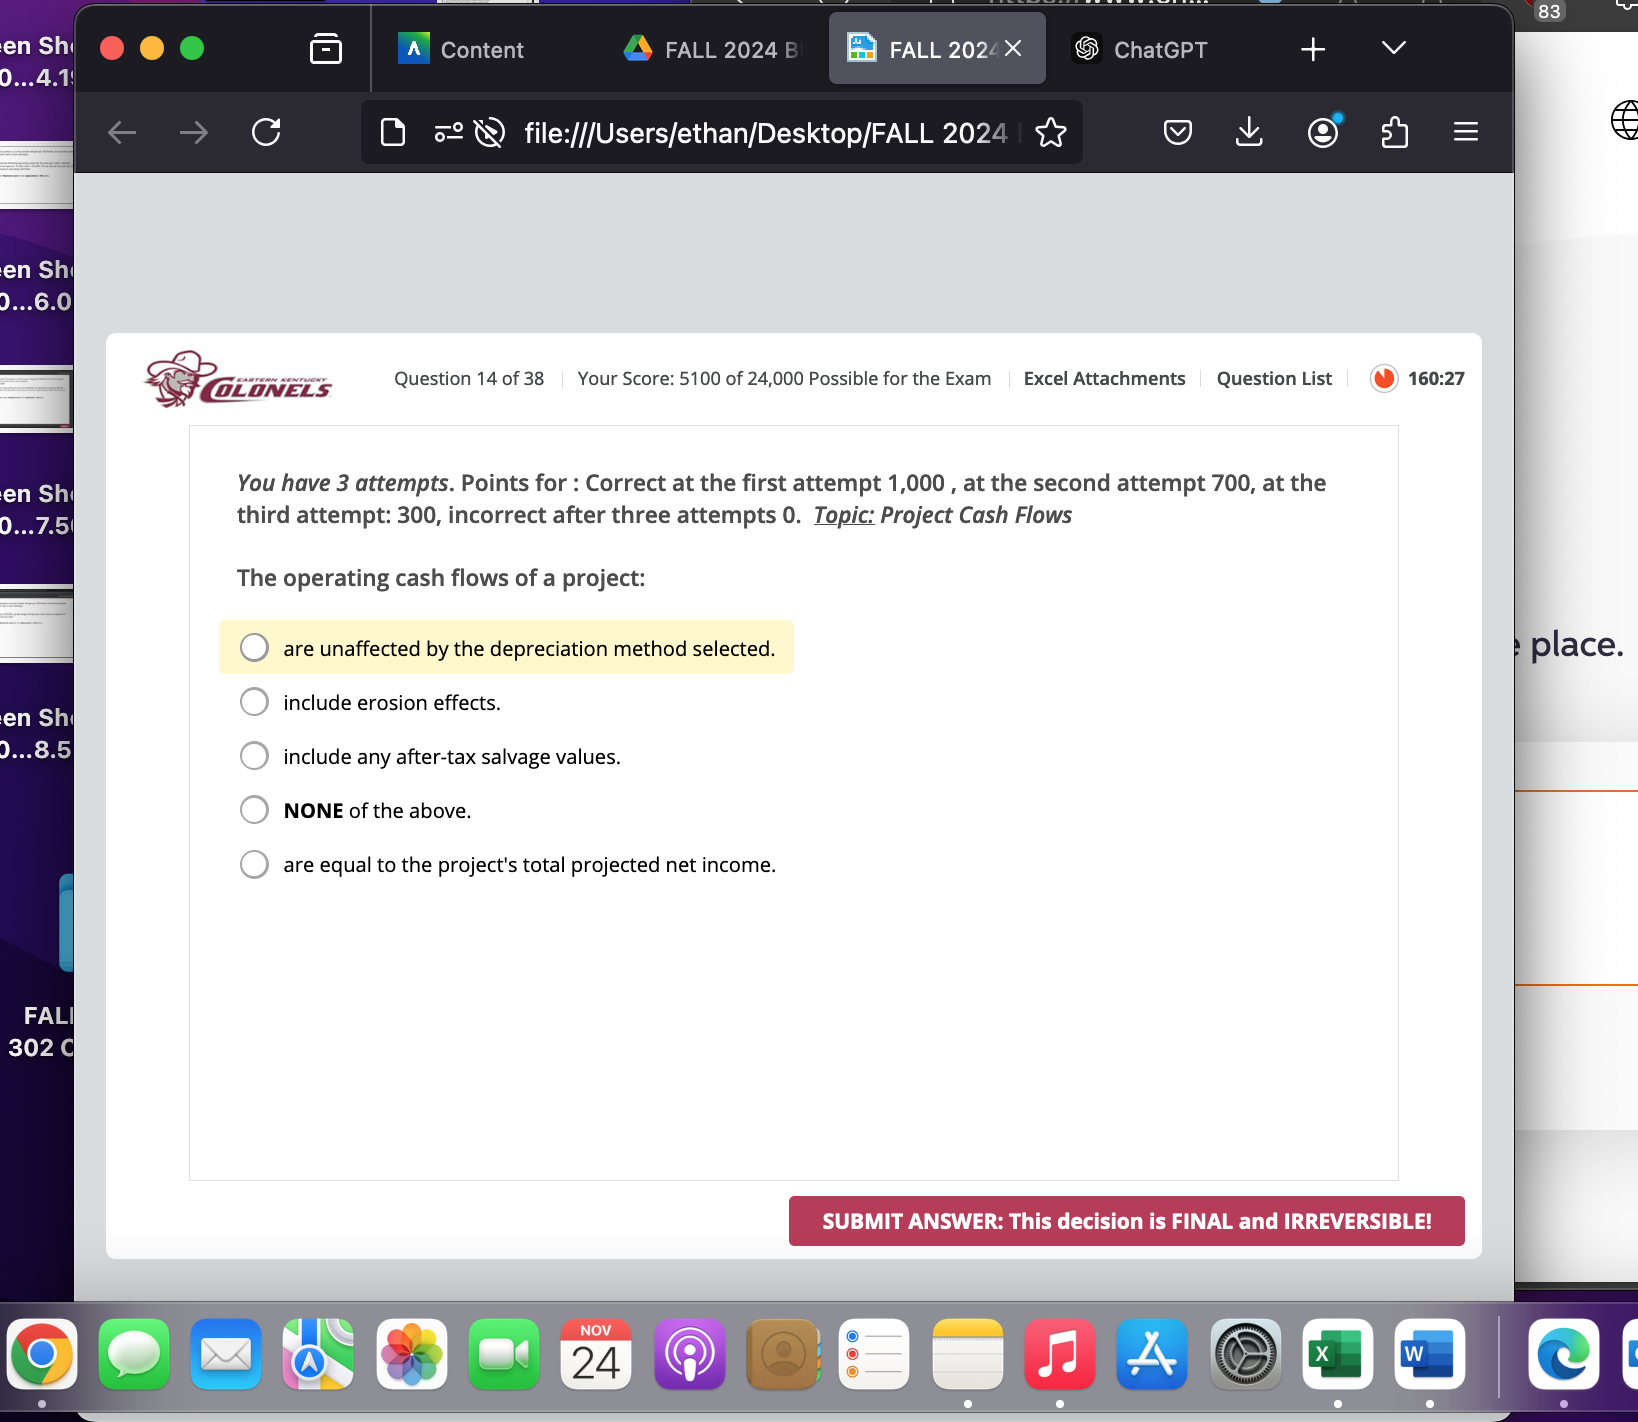
Task: Click the exam timer clock icon
Action: point(1384,378)
